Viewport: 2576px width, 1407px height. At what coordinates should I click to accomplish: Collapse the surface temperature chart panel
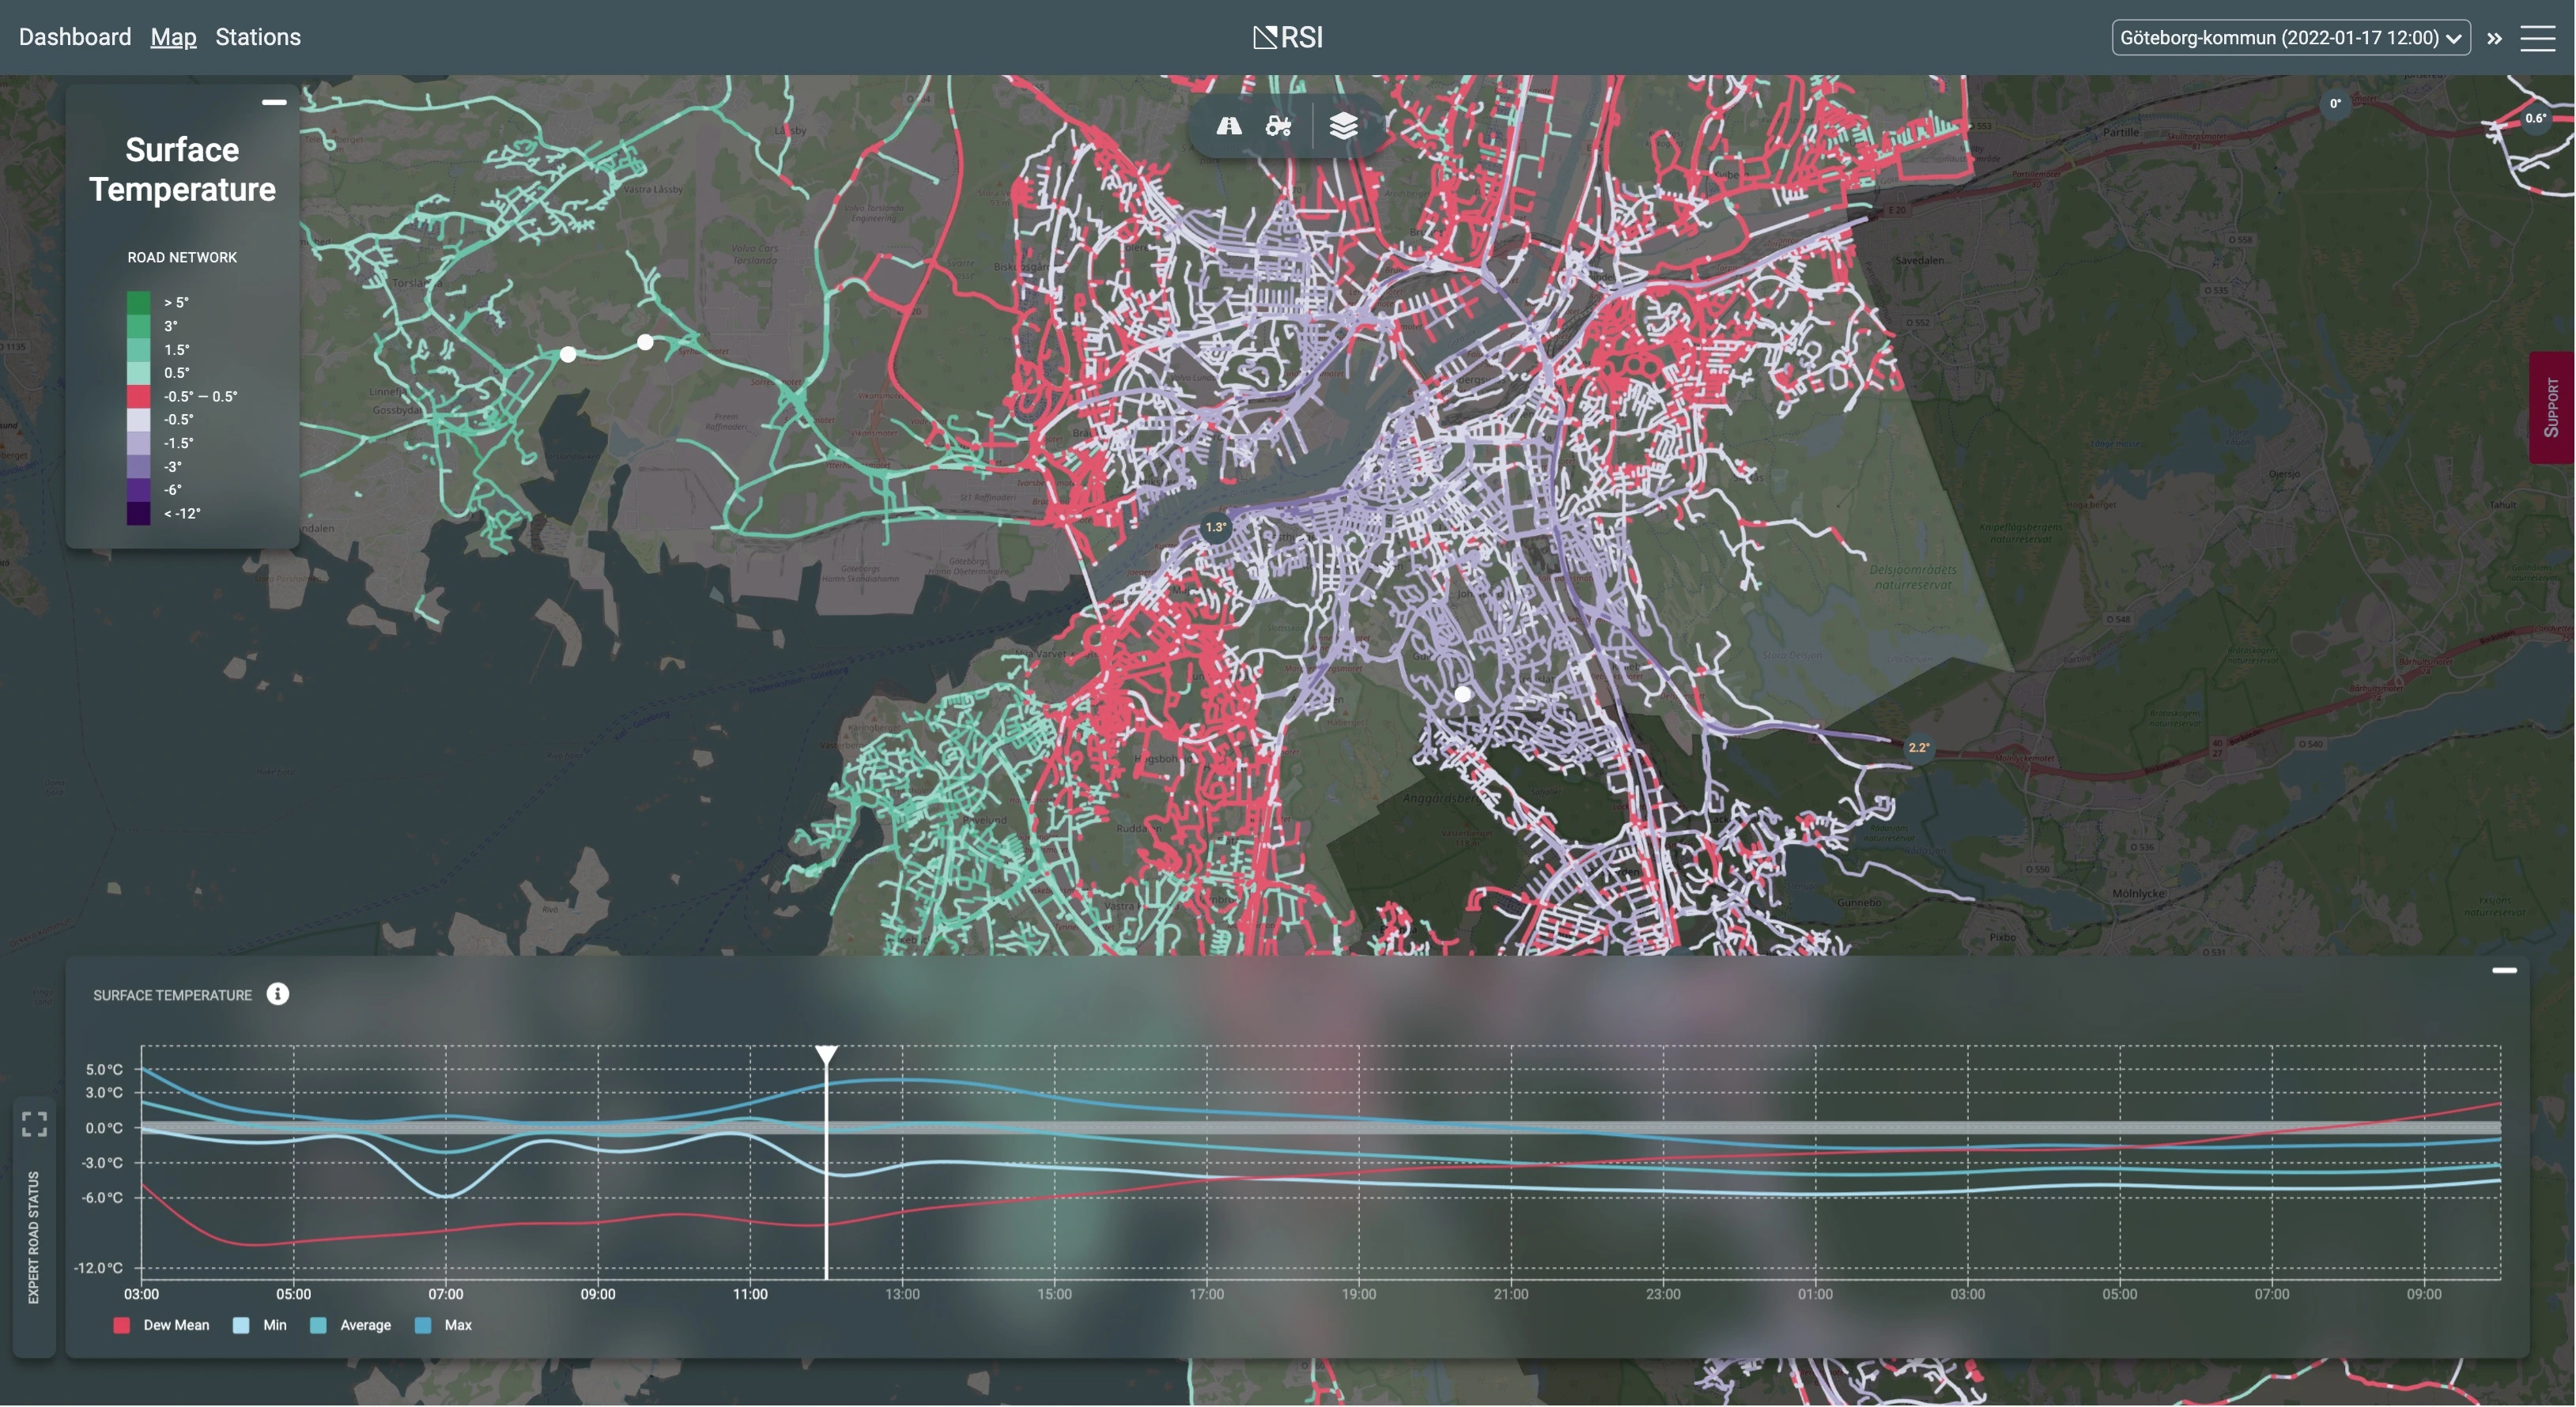coord(2504,970)
